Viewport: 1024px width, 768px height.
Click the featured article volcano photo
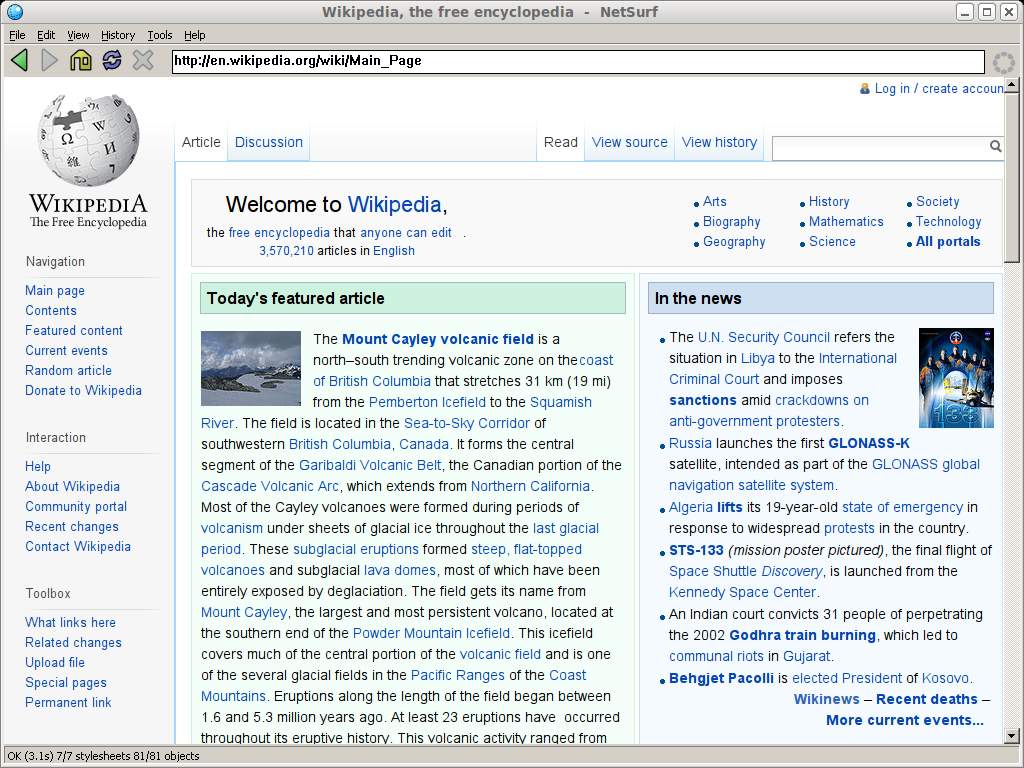click(251, 368)
